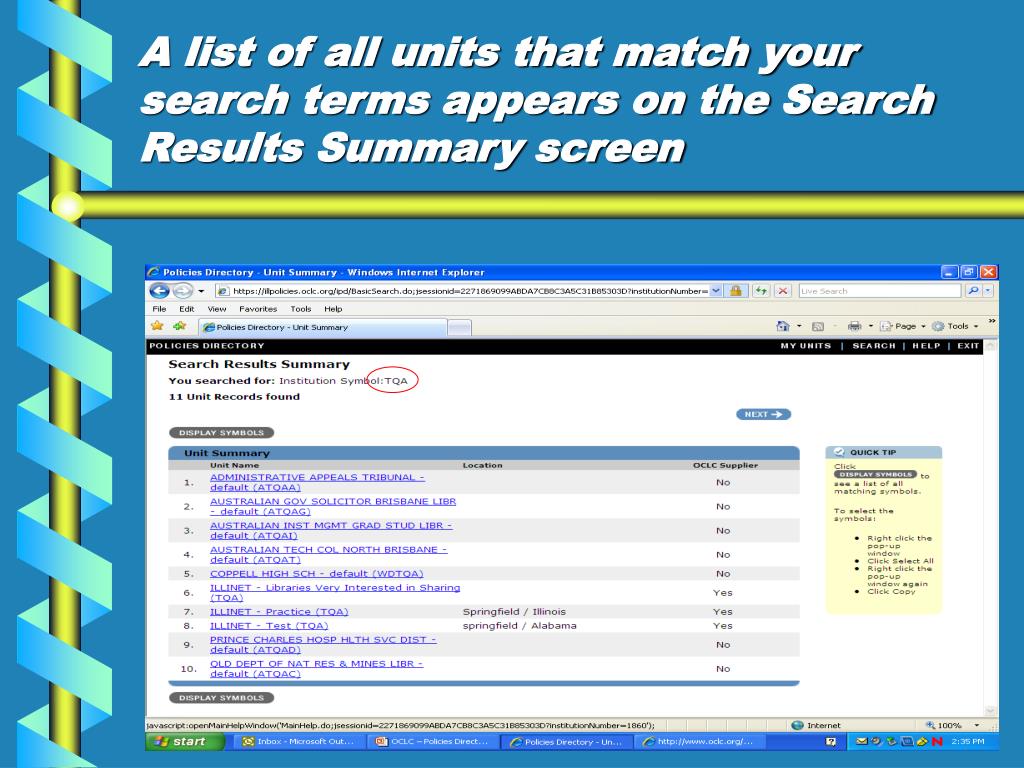This screenshot has width=1024, height=768.
Task: Expand the address bar dropdown arrow
Action: (x=716, y=291)
